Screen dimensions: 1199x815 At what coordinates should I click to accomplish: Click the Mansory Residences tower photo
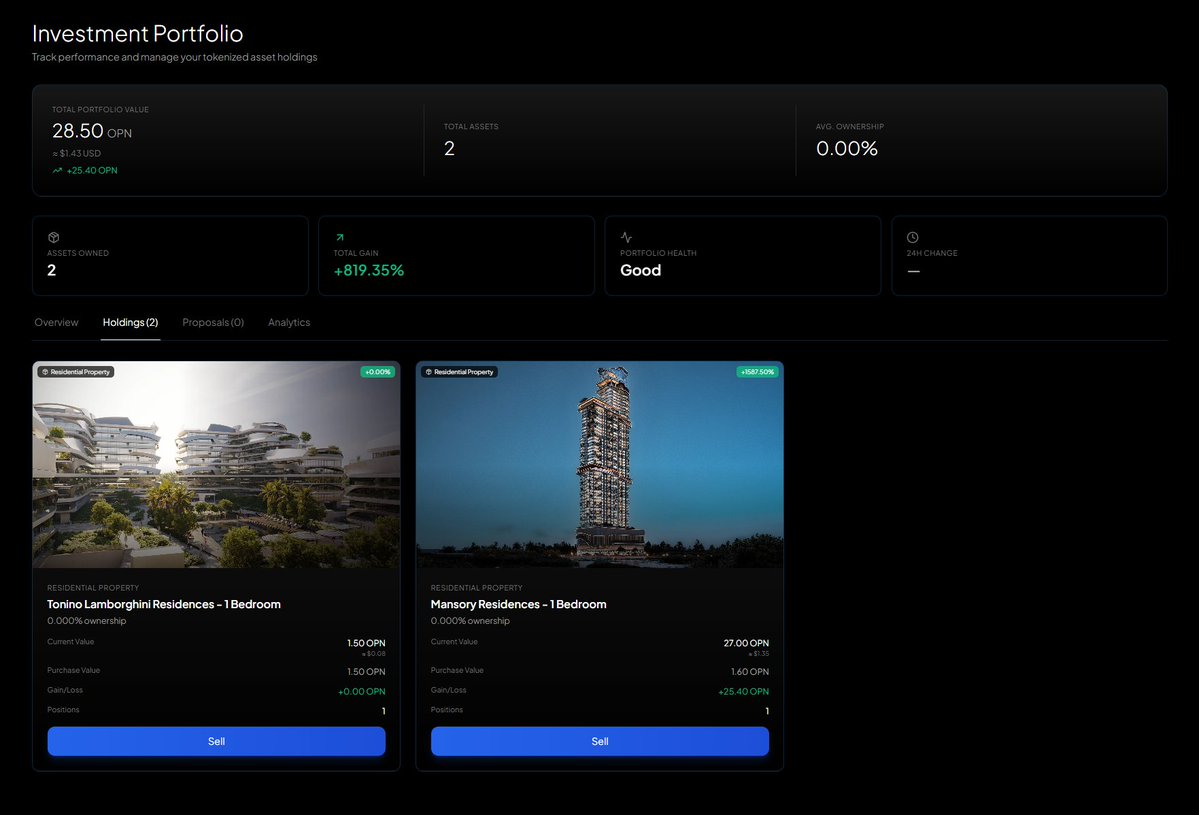pos(599,465)
